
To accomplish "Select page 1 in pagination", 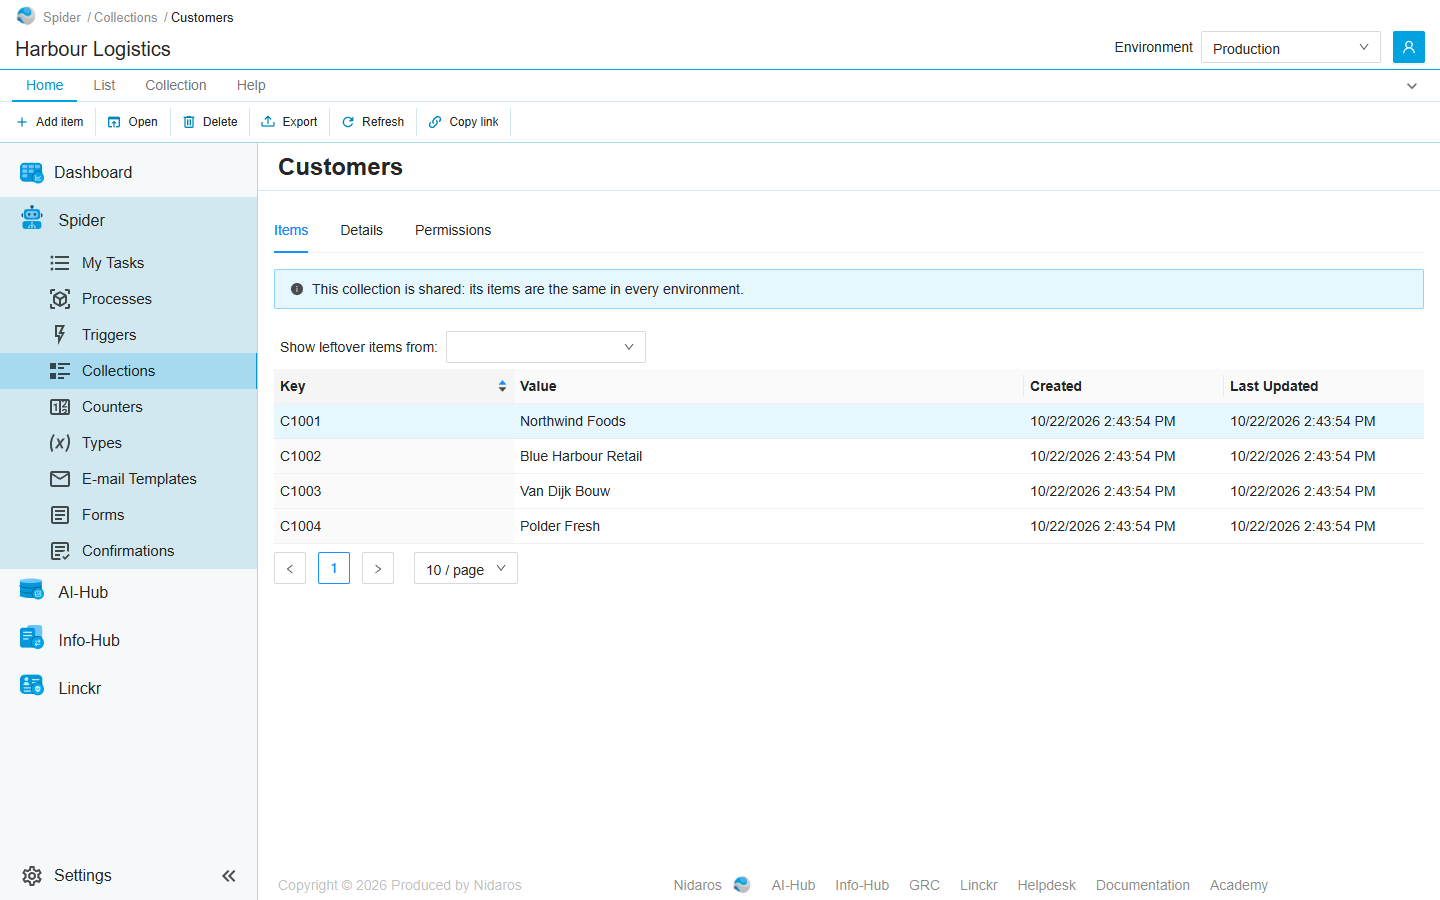I will click(334, 568).
